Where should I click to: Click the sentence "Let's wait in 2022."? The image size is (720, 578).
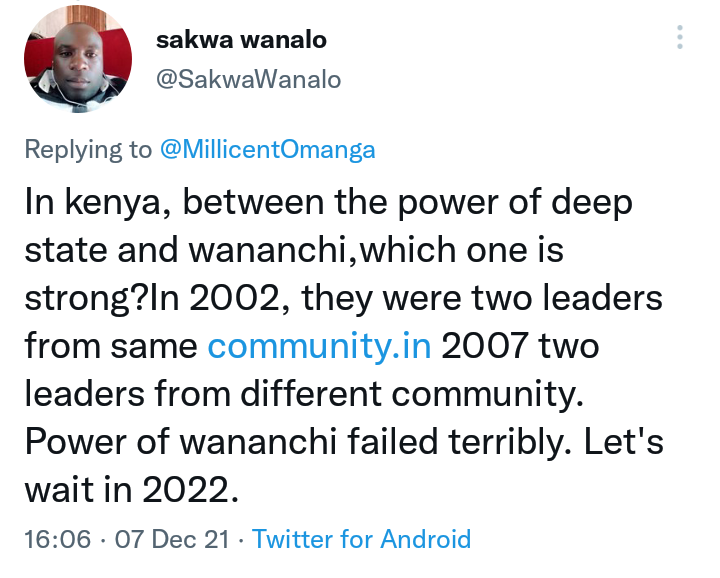point(344,466)
